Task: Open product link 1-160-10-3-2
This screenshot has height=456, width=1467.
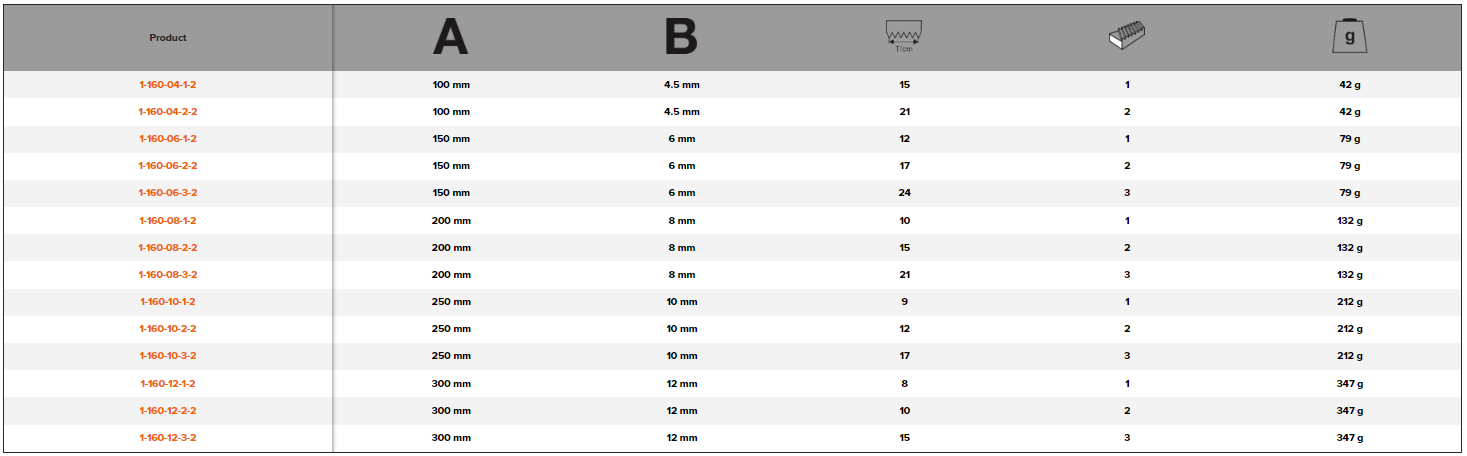Action: coord(168,356)
